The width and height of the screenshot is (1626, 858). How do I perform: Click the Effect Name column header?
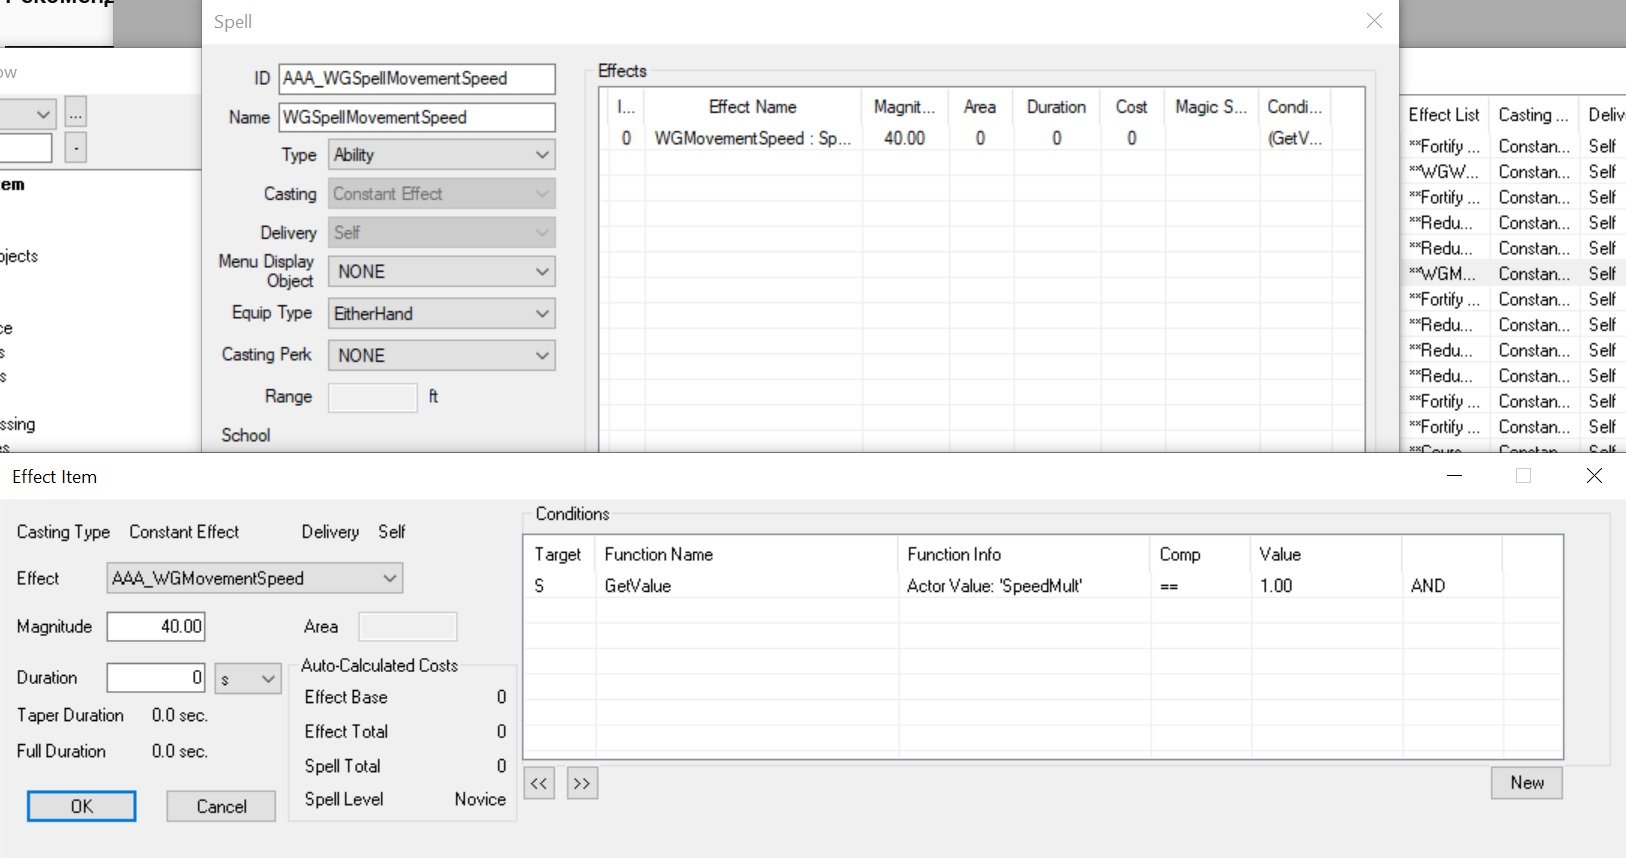[752, 107]
